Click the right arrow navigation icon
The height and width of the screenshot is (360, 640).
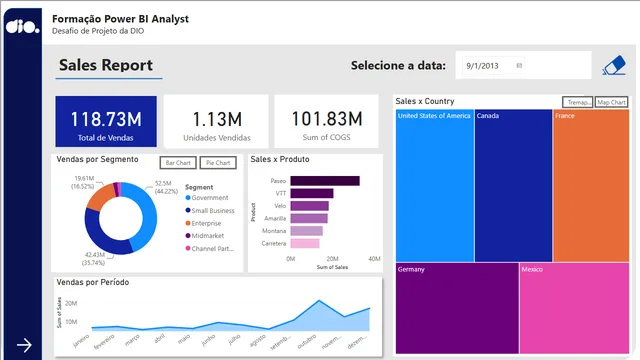24,345
